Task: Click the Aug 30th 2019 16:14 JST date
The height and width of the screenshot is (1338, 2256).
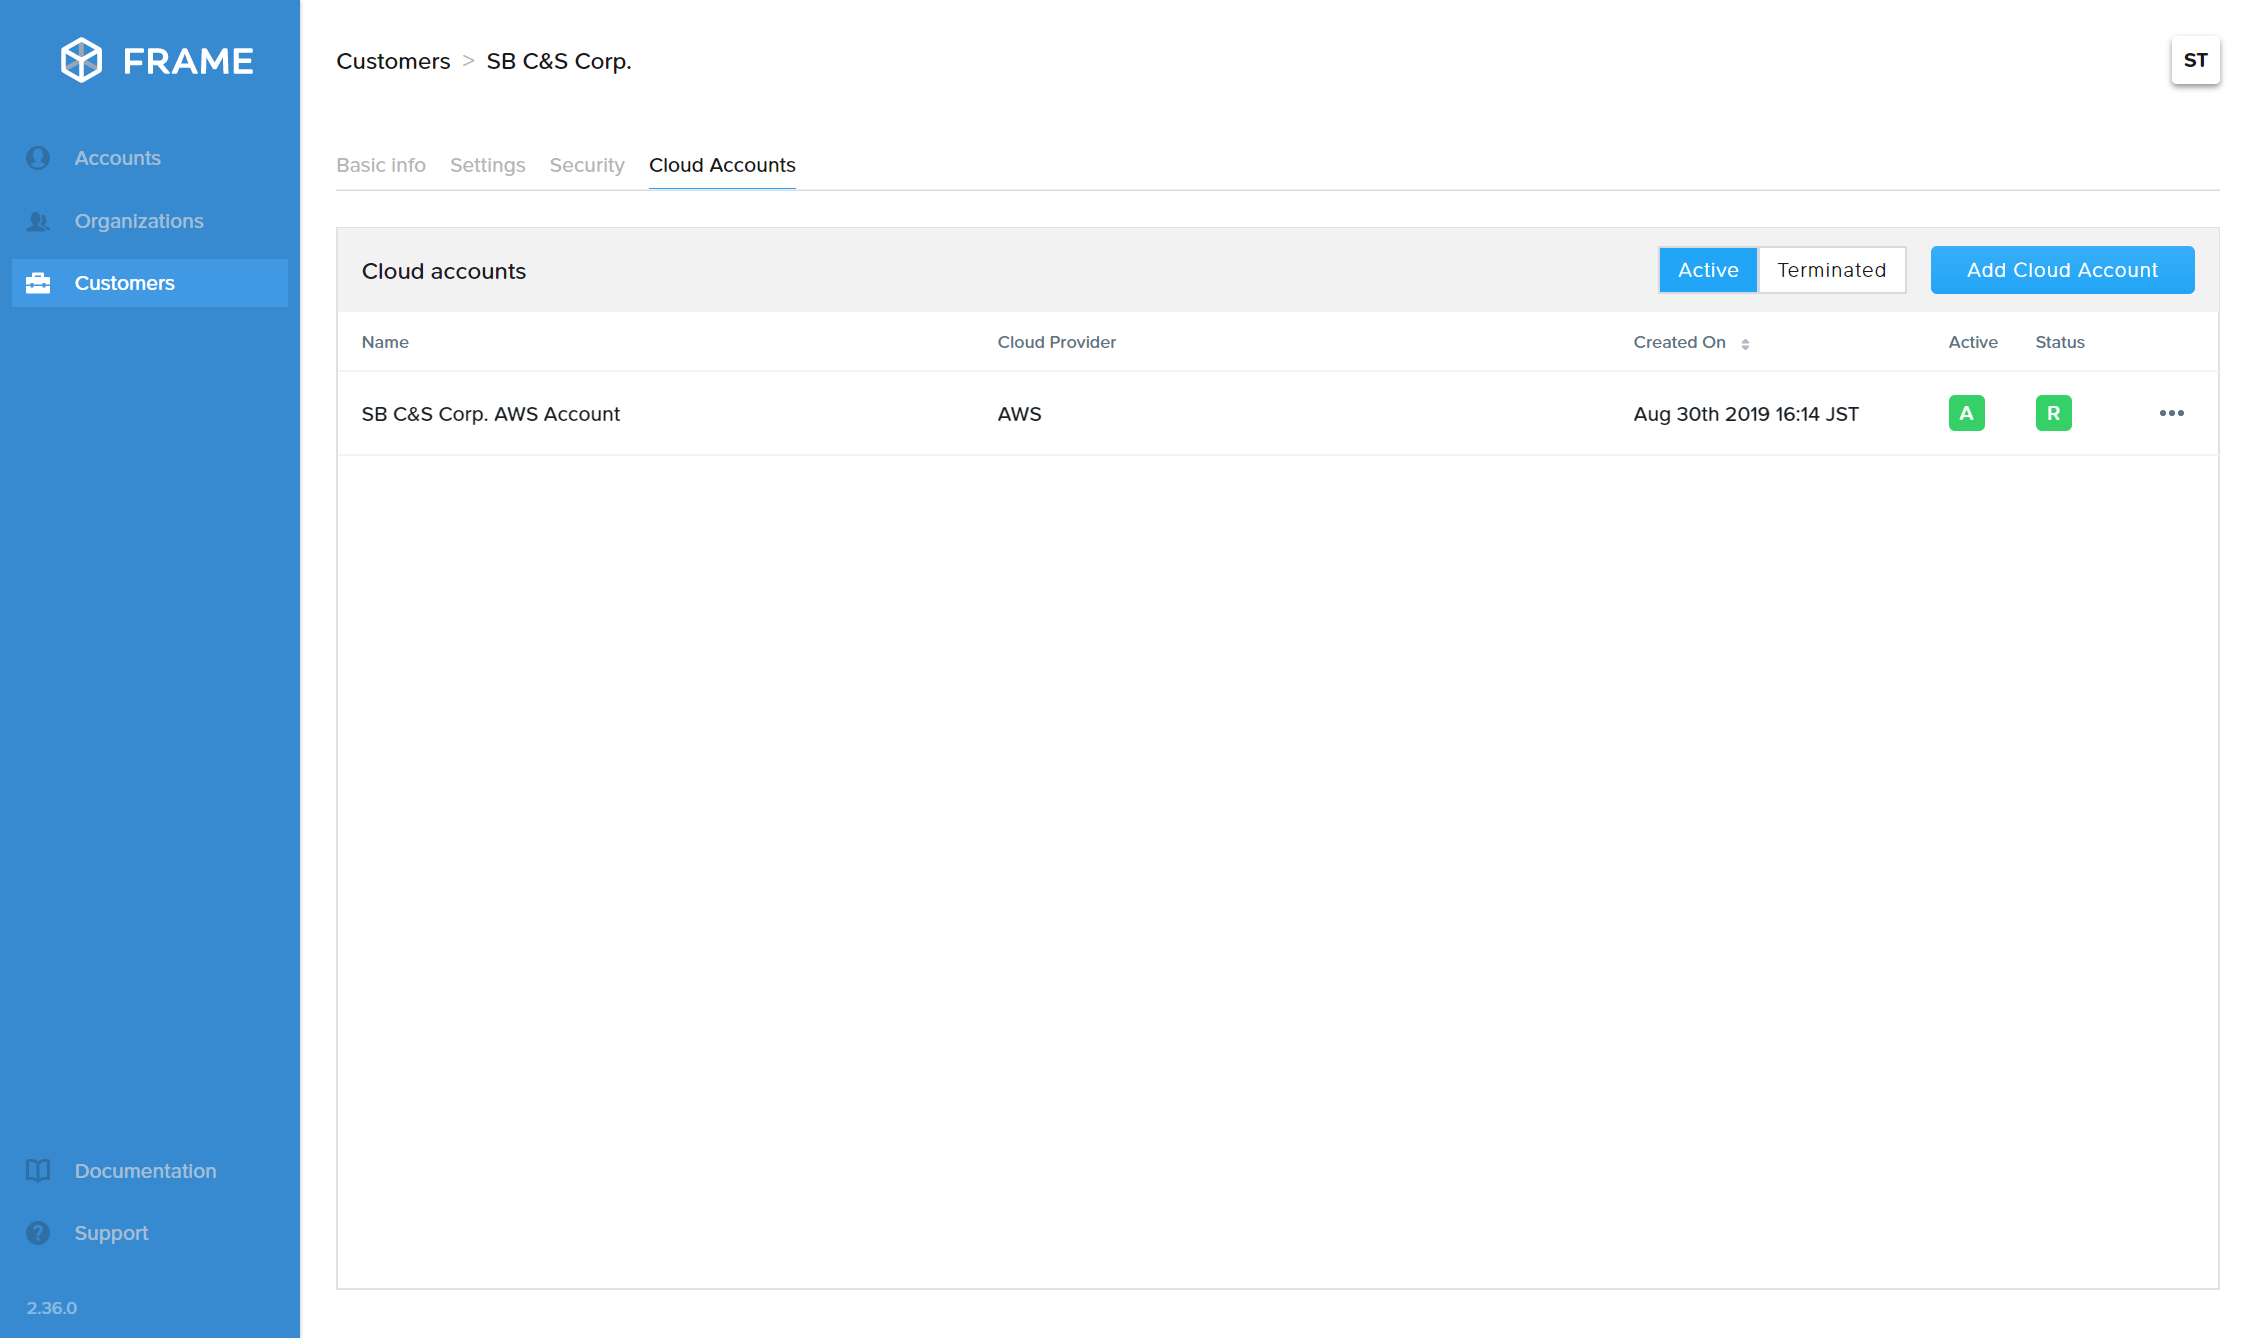Action: click(x=1746, y=414)
